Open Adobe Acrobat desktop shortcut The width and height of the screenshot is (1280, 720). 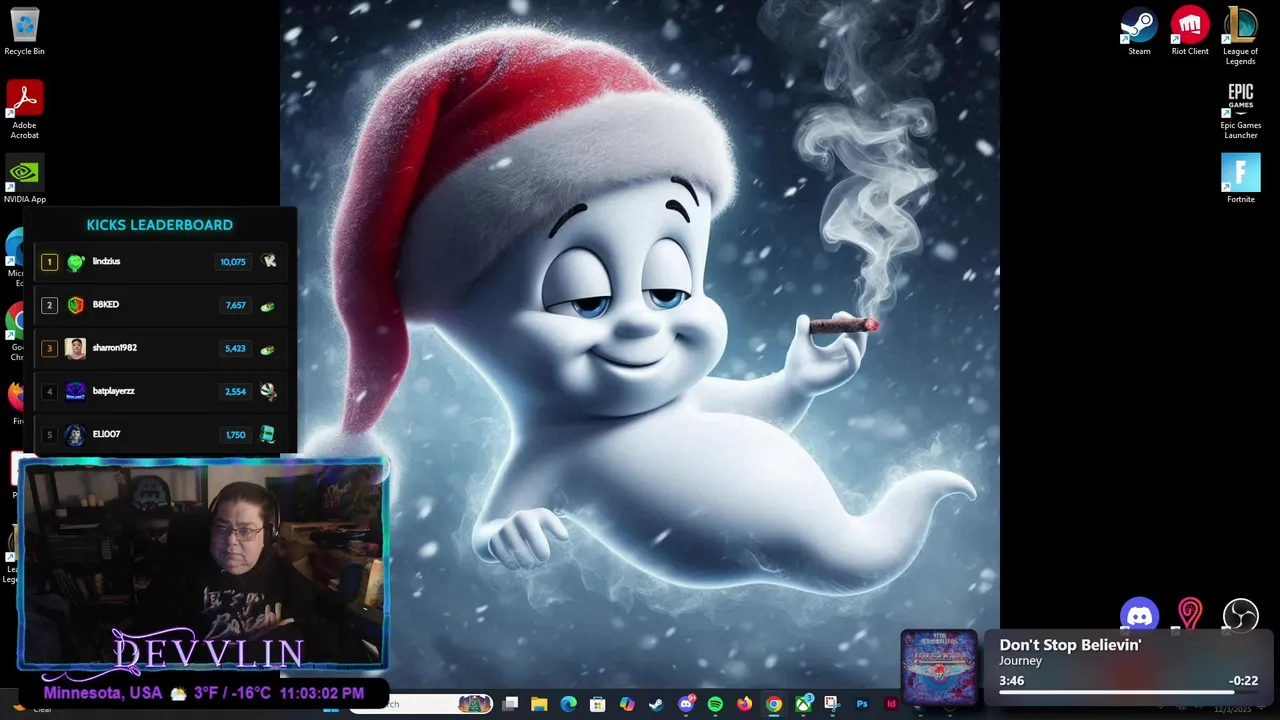[24, 109]
